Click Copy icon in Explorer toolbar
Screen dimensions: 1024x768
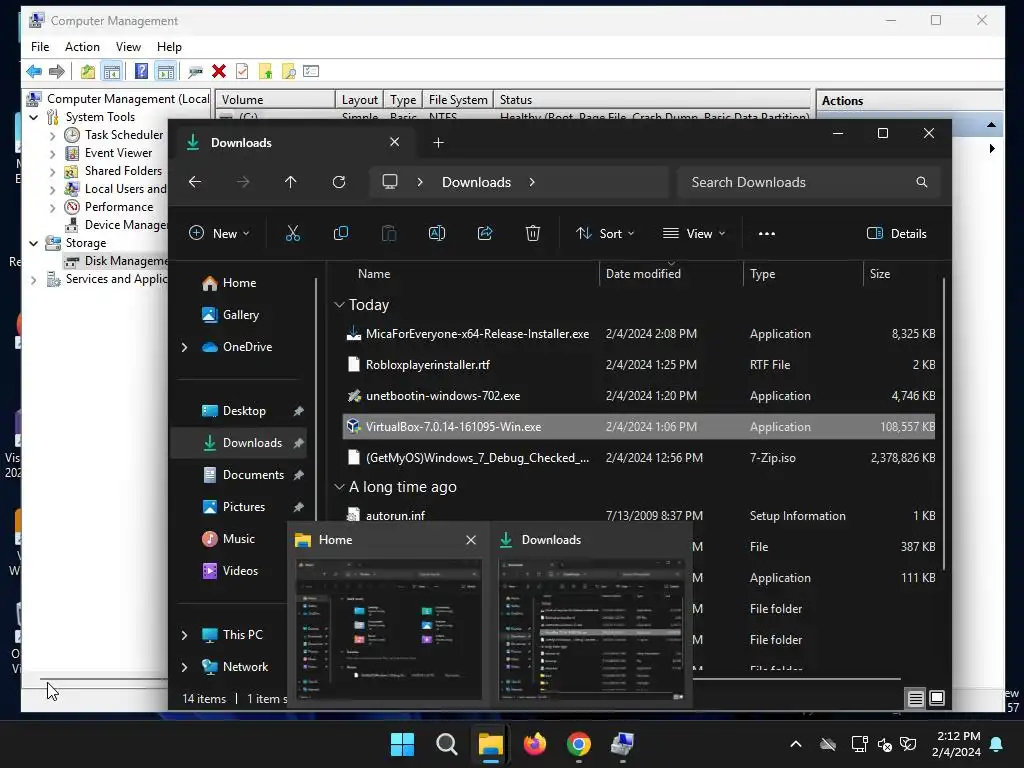pyautogui.click(x=341, y=233)
